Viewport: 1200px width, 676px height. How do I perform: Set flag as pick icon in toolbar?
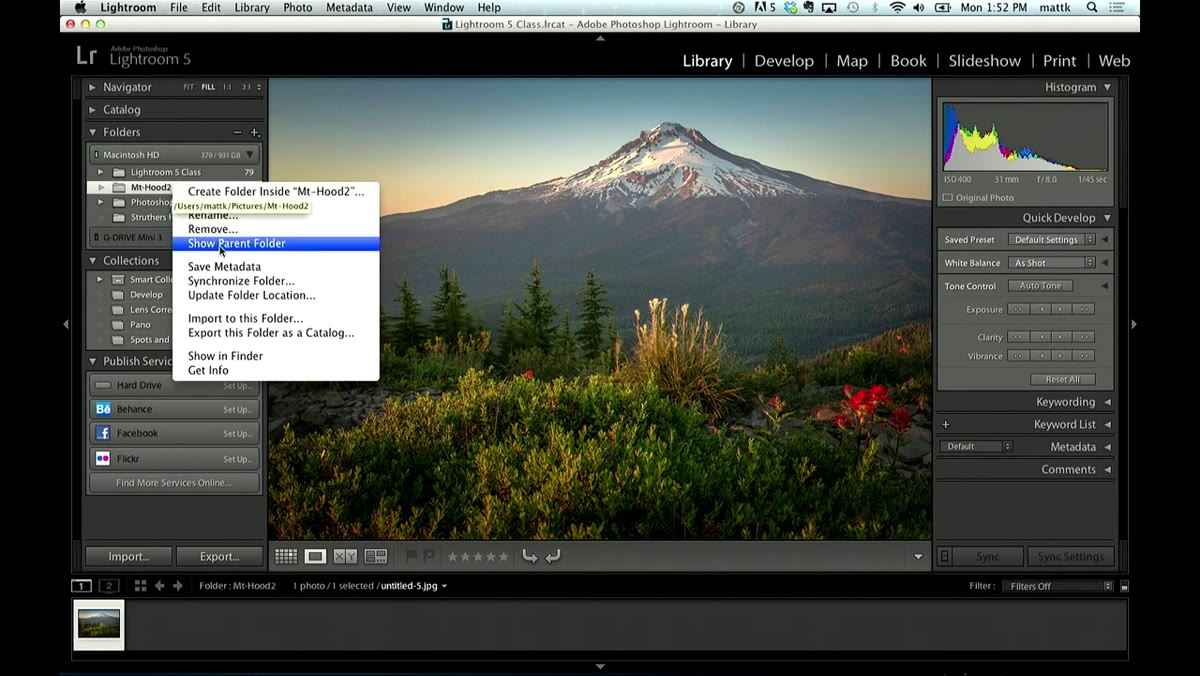(411, 556)
